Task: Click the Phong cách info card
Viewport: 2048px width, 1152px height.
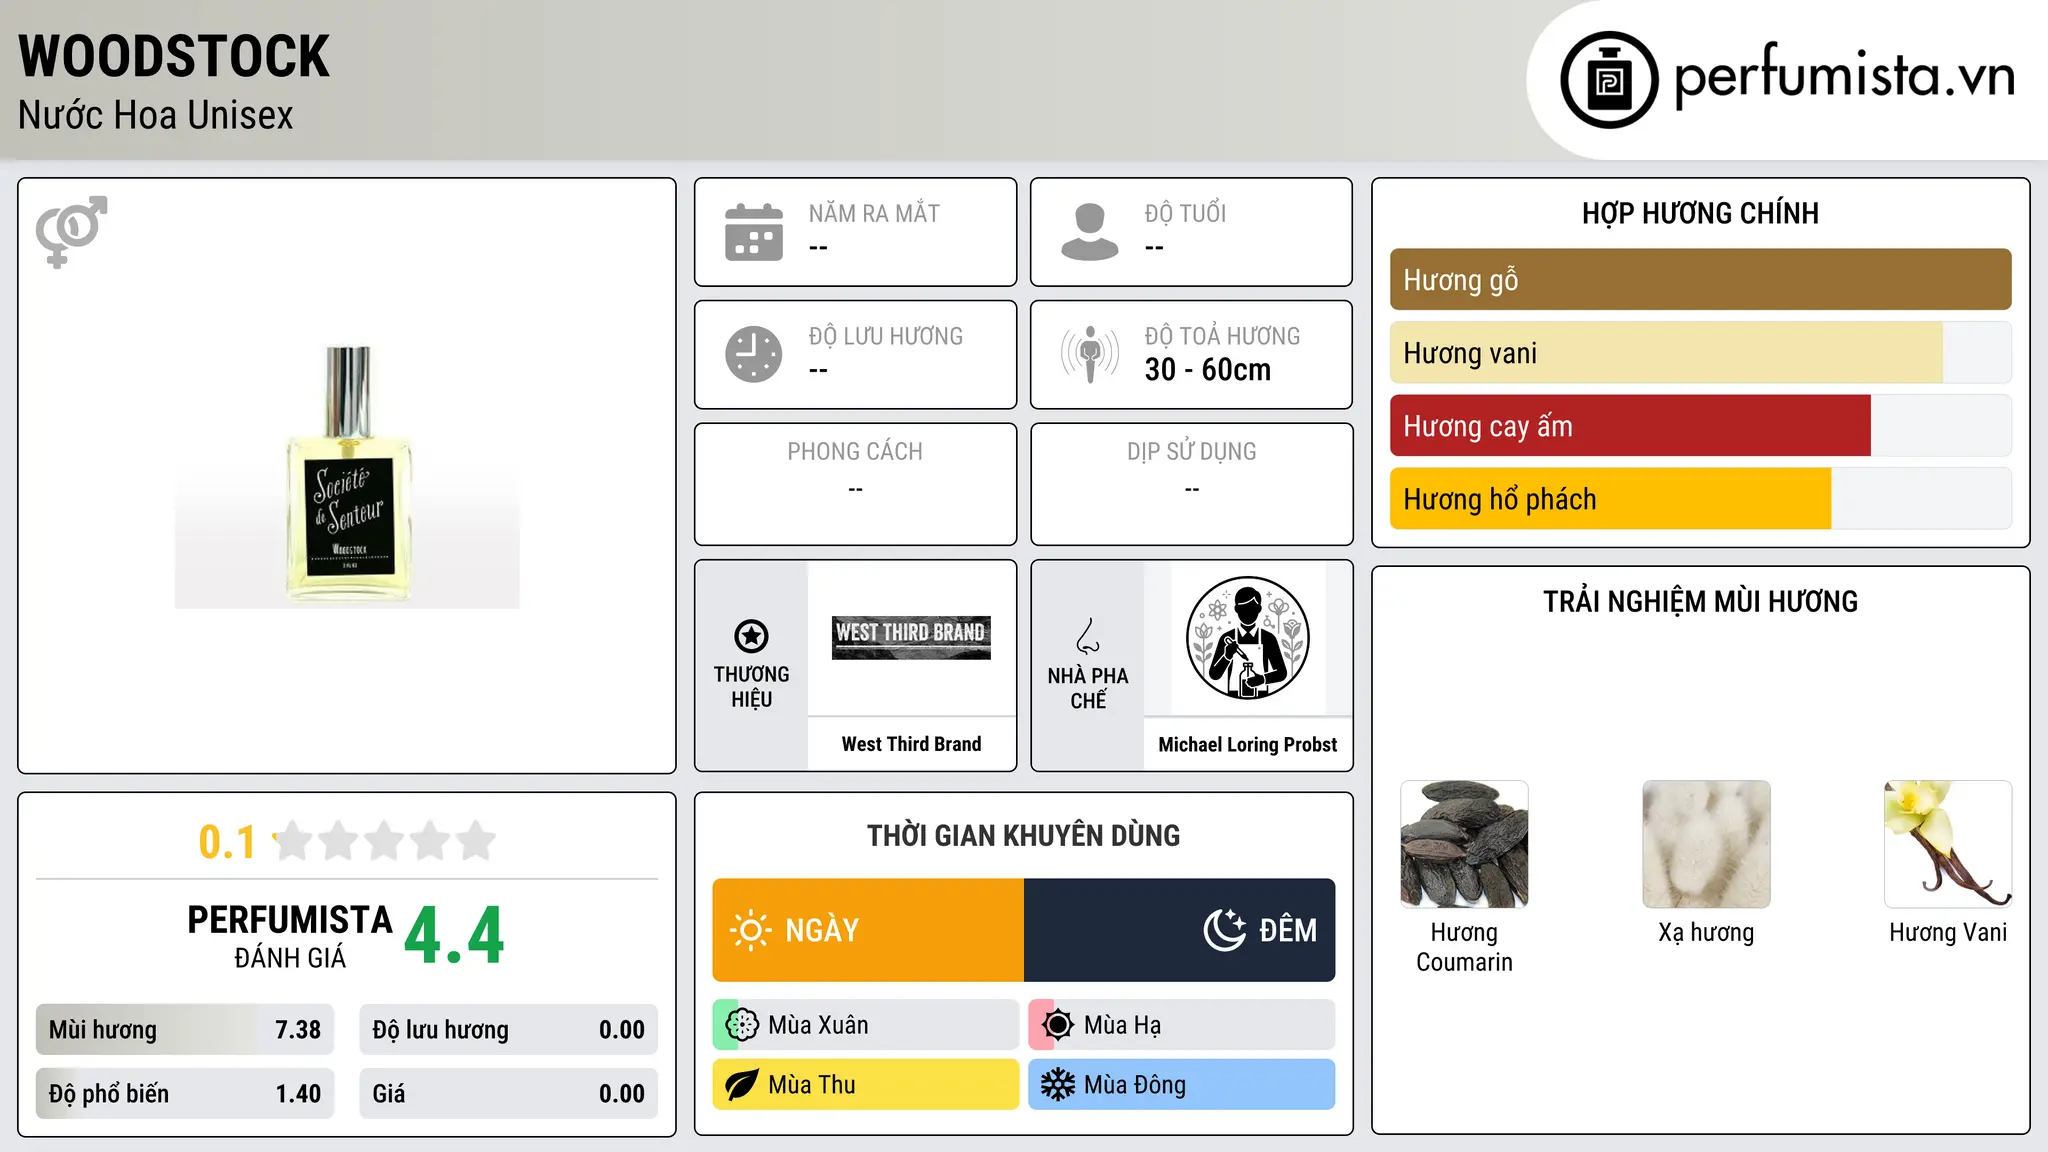Action: click(x=855, y=484)
